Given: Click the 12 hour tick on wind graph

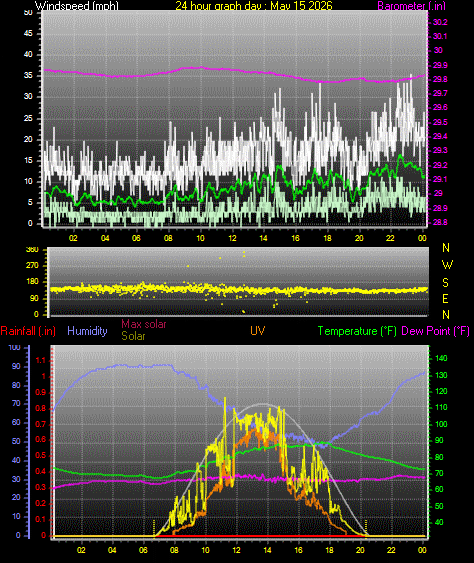Looking at the screenshot, I should [232, 238].
